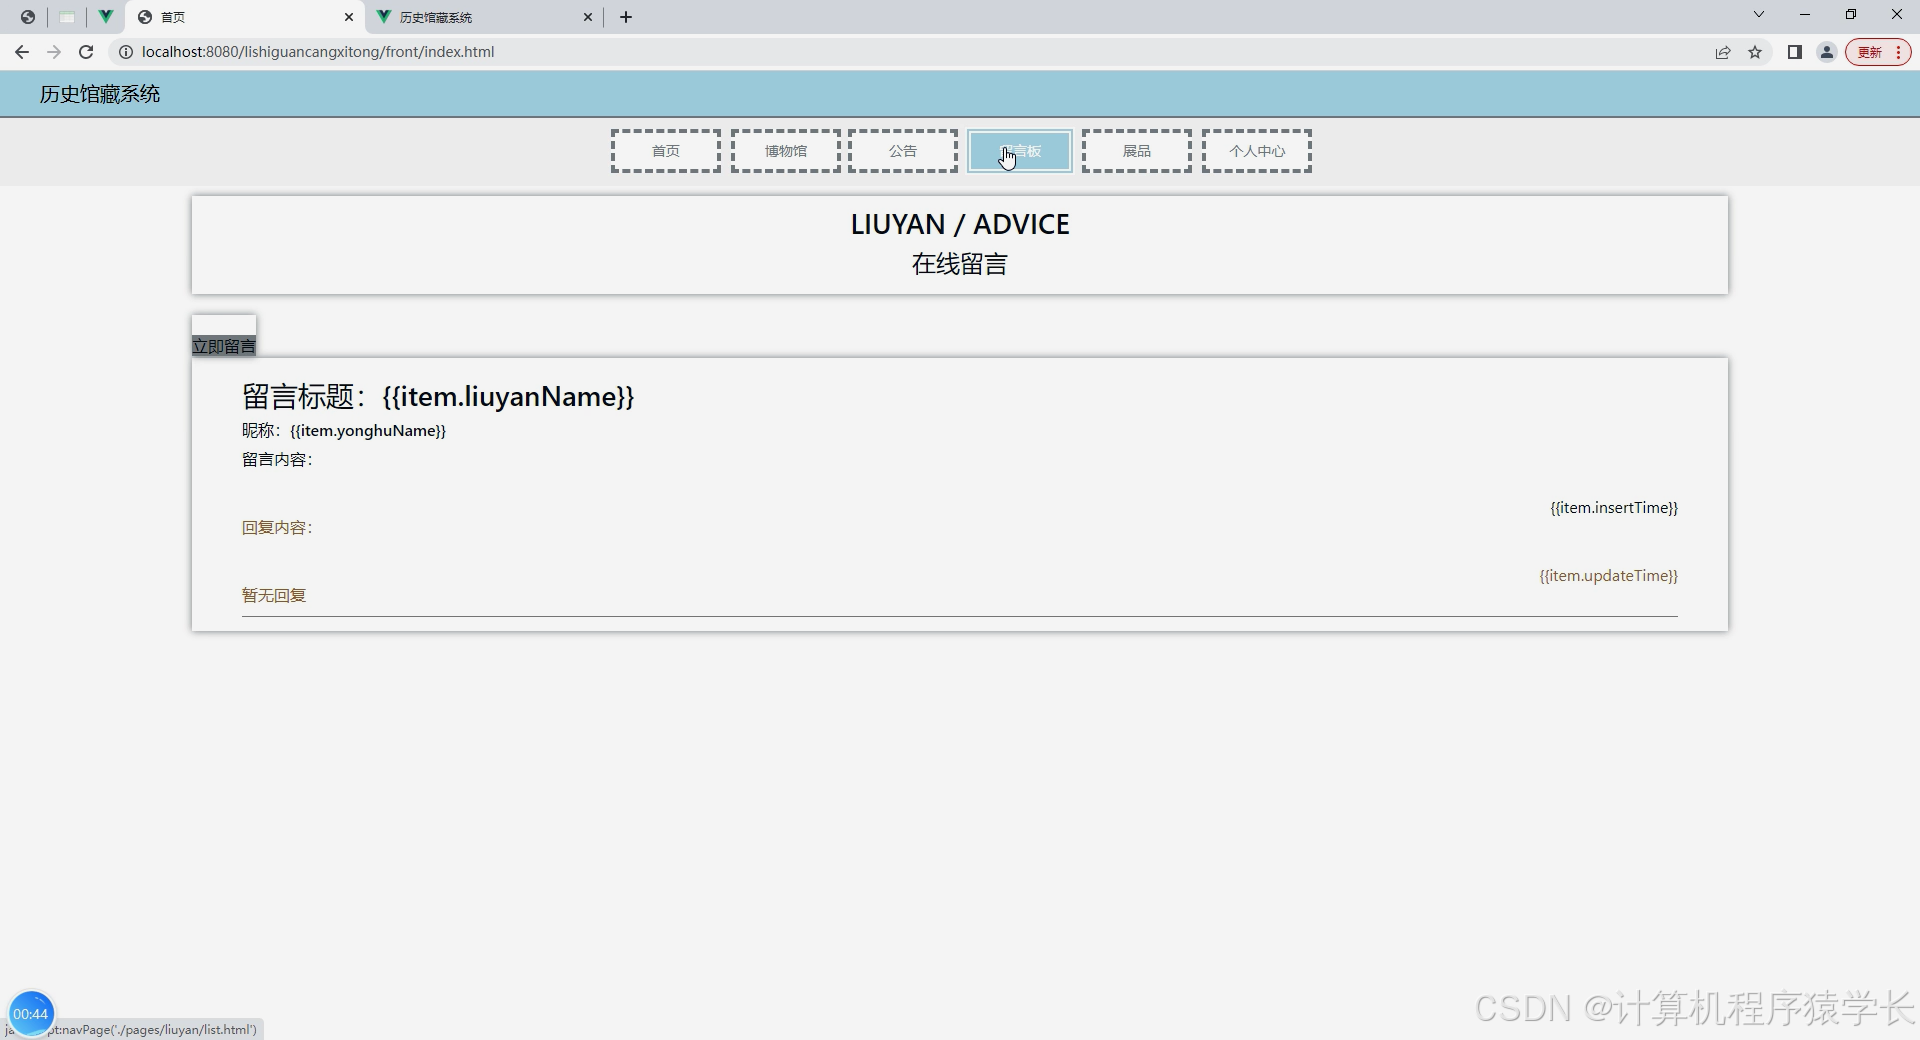
Task: Click the 历史馆藏系统 site title
Action: [100, 94]
